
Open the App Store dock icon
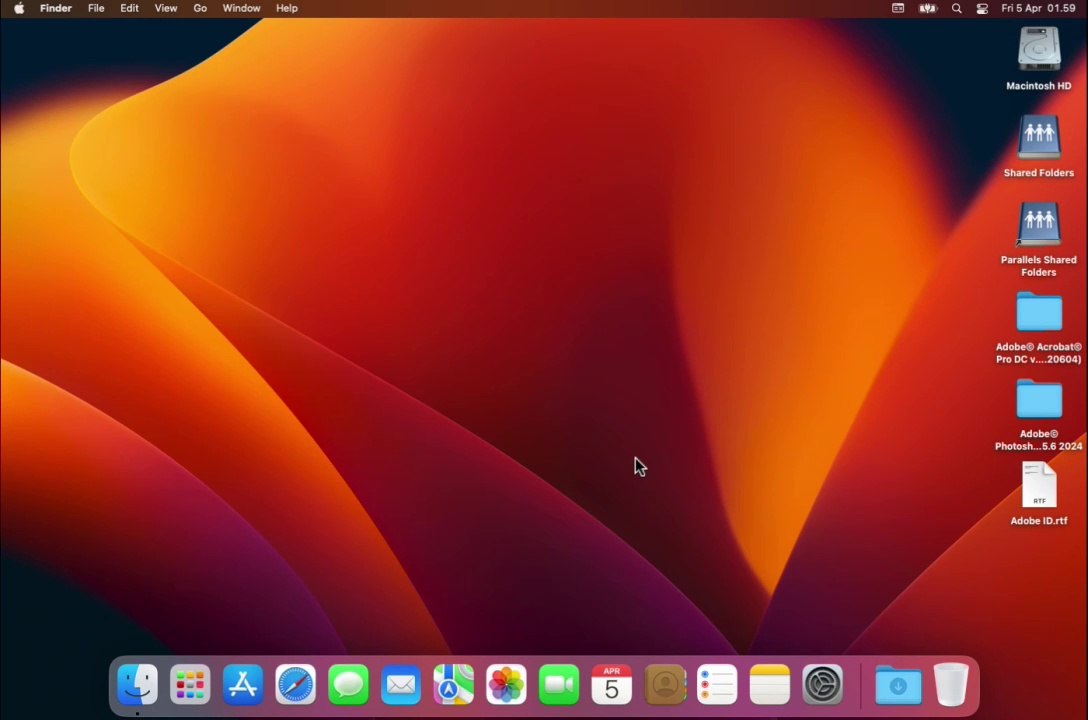coord(243,685)
